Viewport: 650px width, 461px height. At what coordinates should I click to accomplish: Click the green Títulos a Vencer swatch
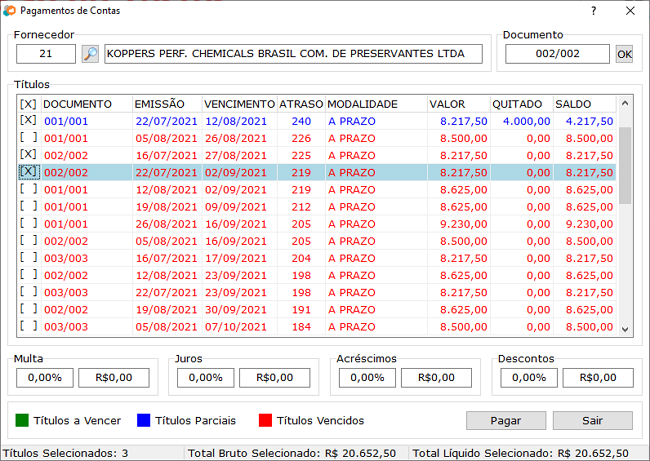[x=22, y=420]
